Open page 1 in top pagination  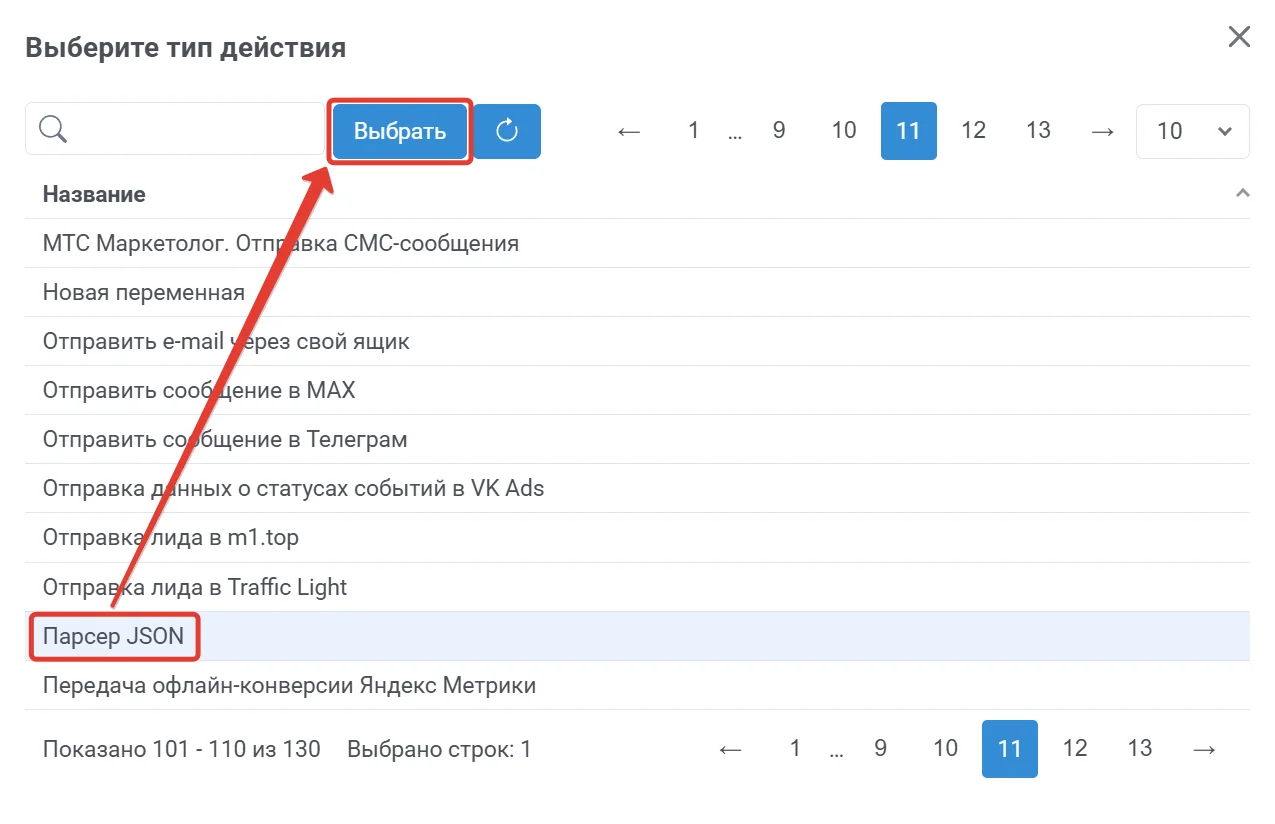693,131
